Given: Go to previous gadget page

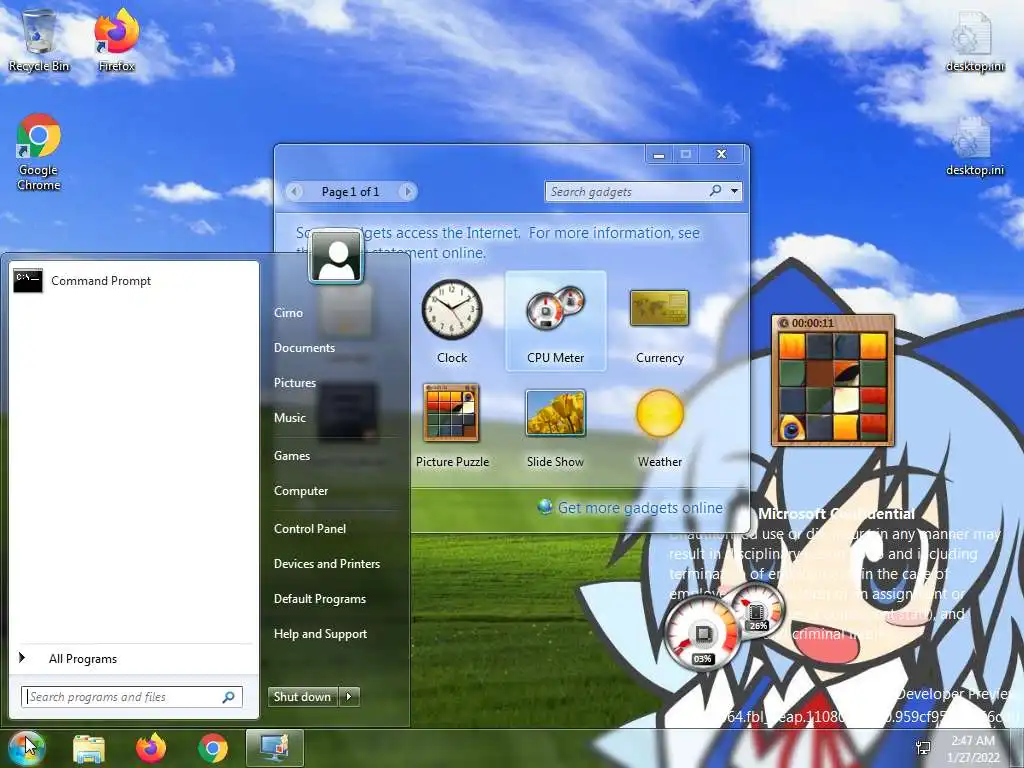Looking at the screenshot, I should [295, 191].
